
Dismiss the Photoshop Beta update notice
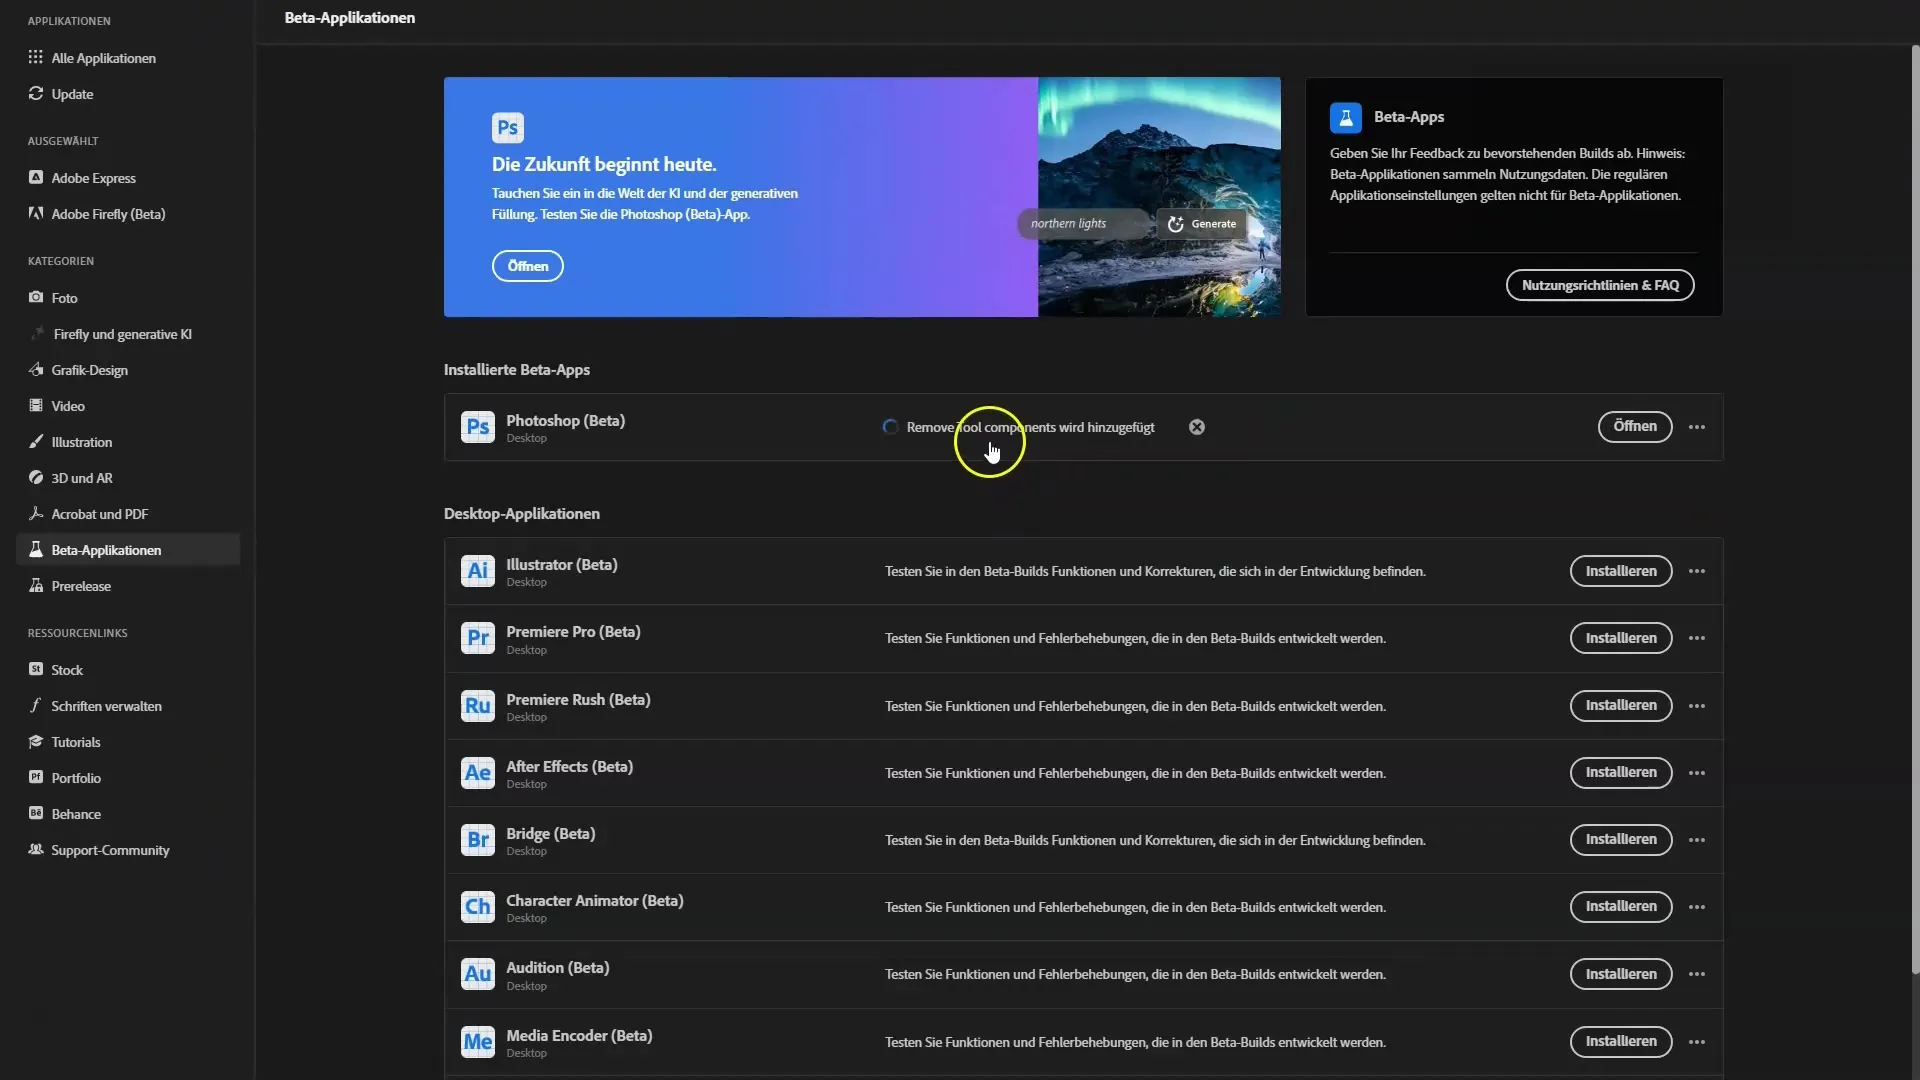[x=1196, y=426]
